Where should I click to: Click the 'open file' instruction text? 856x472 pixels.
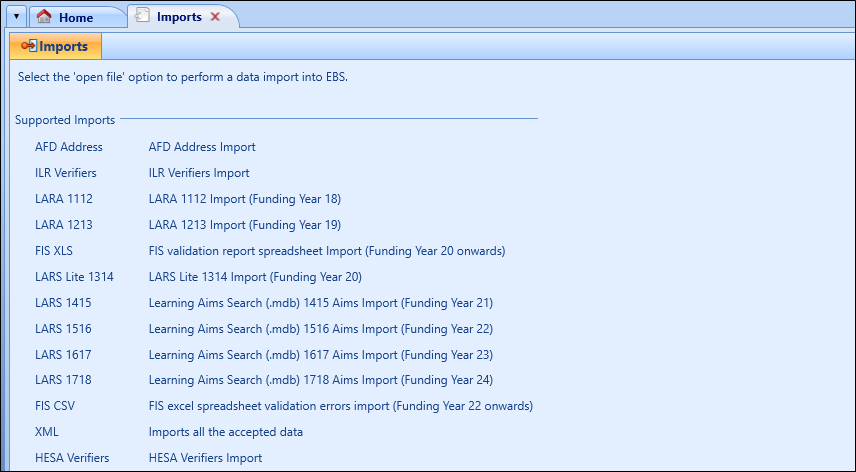click(183, 77)
